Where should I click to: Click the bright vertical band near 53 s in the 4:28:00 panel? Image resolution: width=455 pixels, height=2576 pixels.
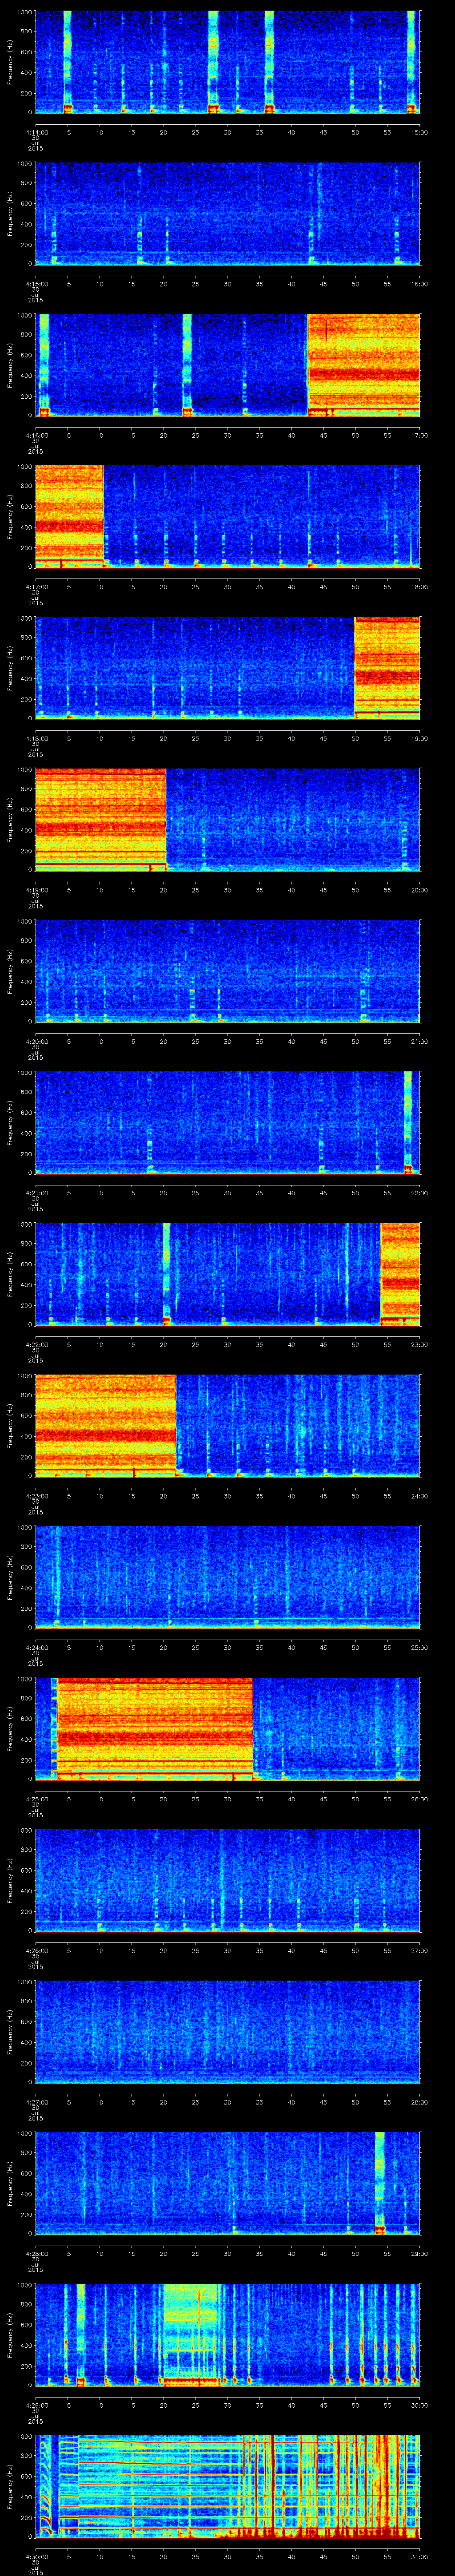pyautogui.click(x=380, y=2182)
